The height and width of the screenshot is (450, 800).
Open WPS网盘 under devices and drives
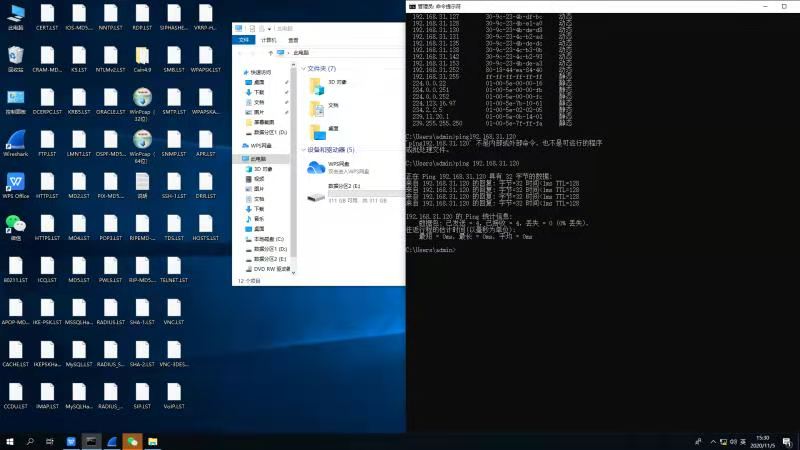337,167
